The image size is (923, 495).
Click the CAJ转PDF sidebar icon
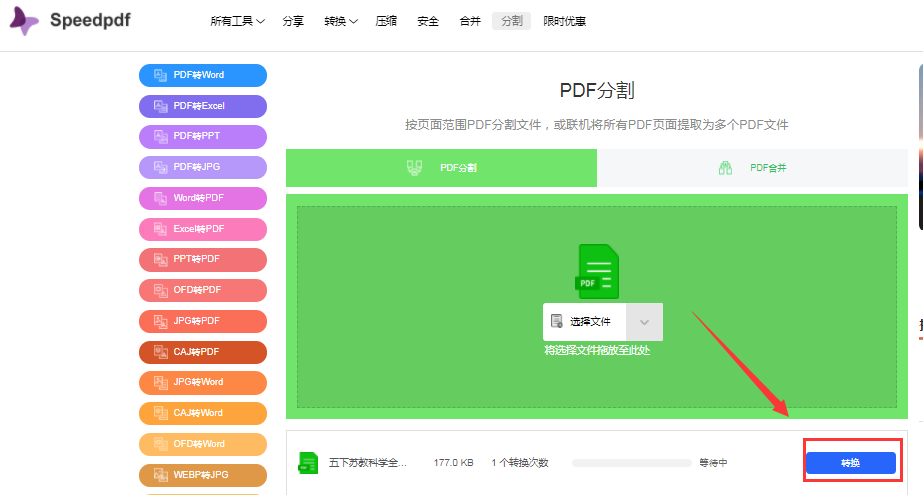(x=160, y=352)
